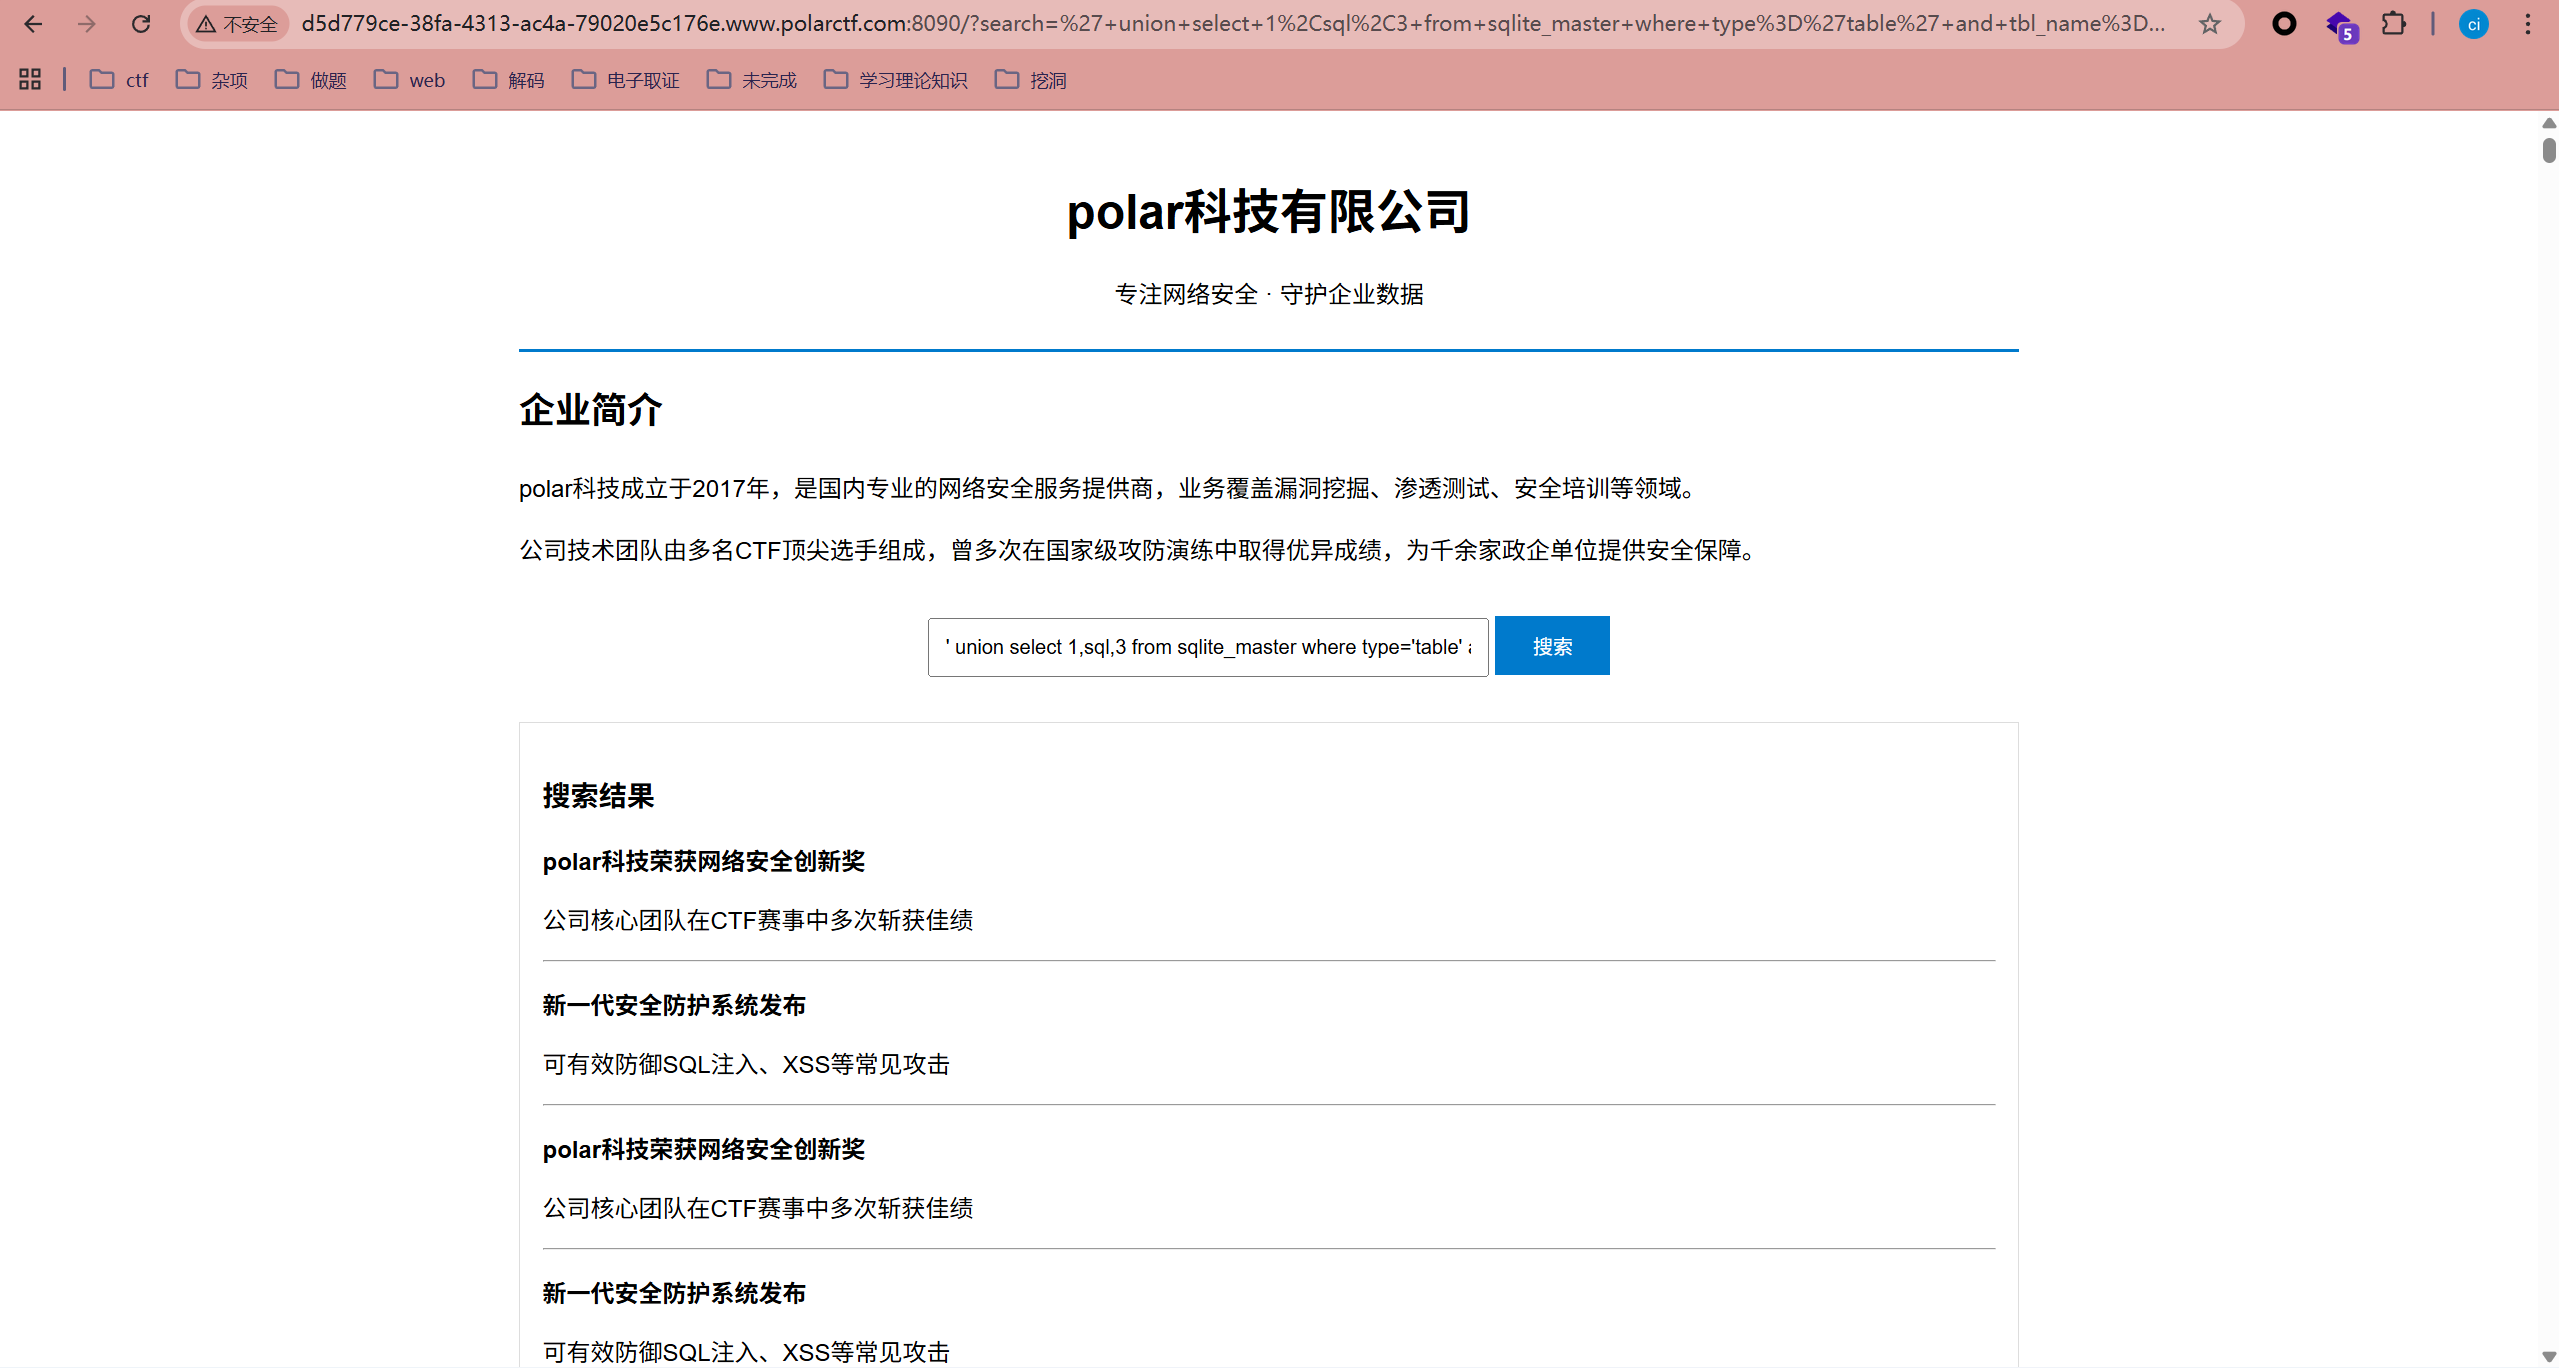
Task: Open the 电子取证 bookmarks folder
Action: pos(626,80)
